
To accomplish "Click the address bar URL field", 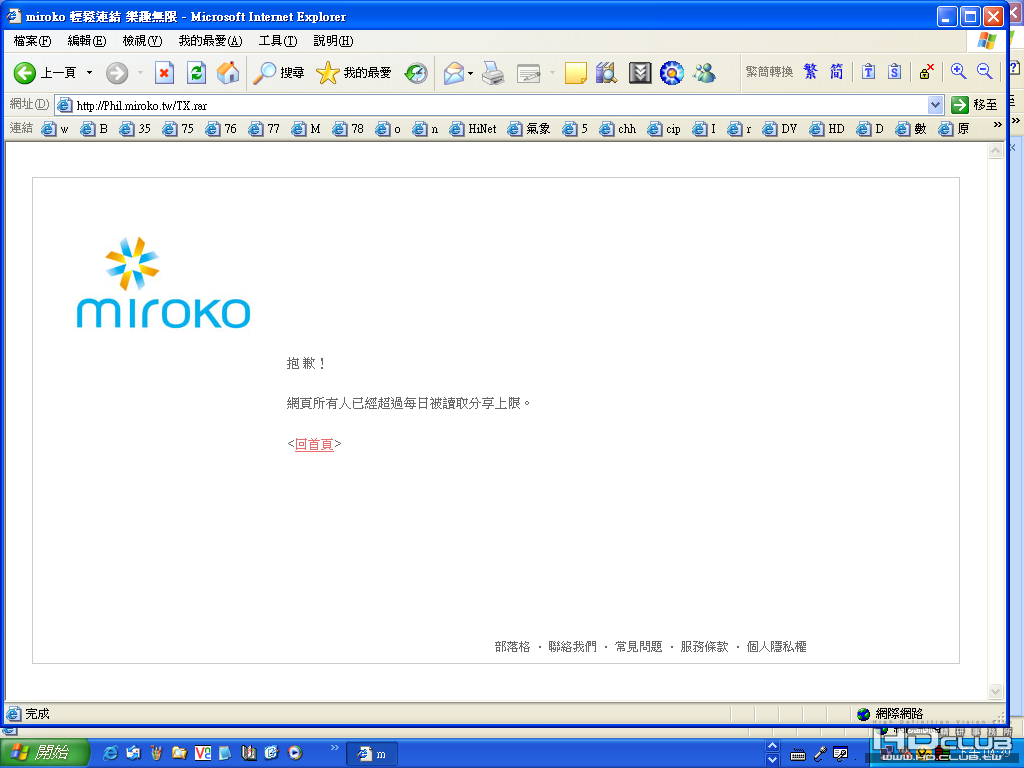I will point(490,105).
